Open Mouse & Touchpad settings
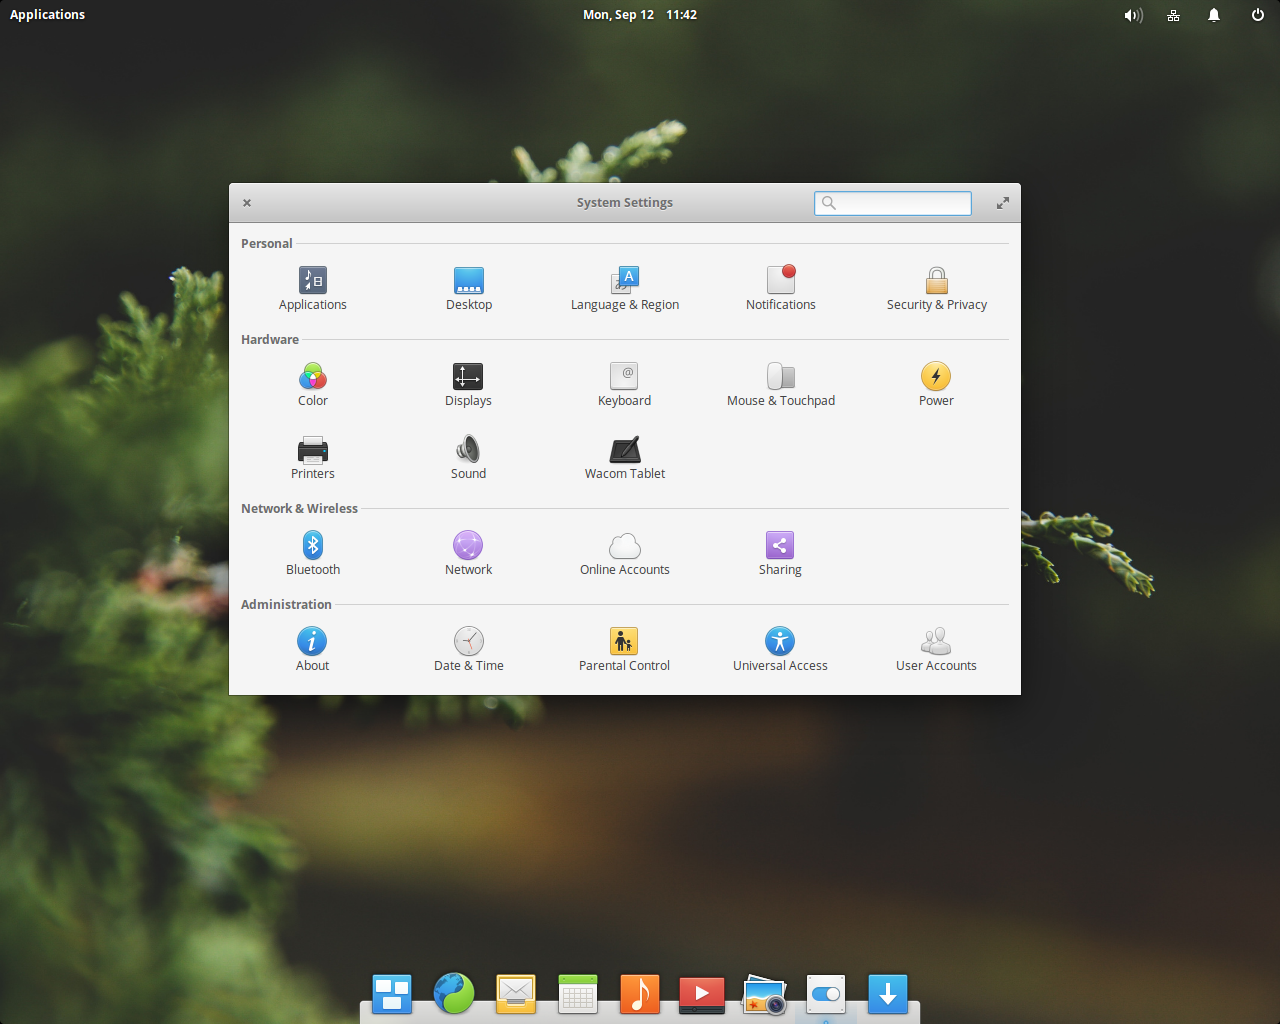Viewport: 1280px width, 1024px height. click(781, 386)
